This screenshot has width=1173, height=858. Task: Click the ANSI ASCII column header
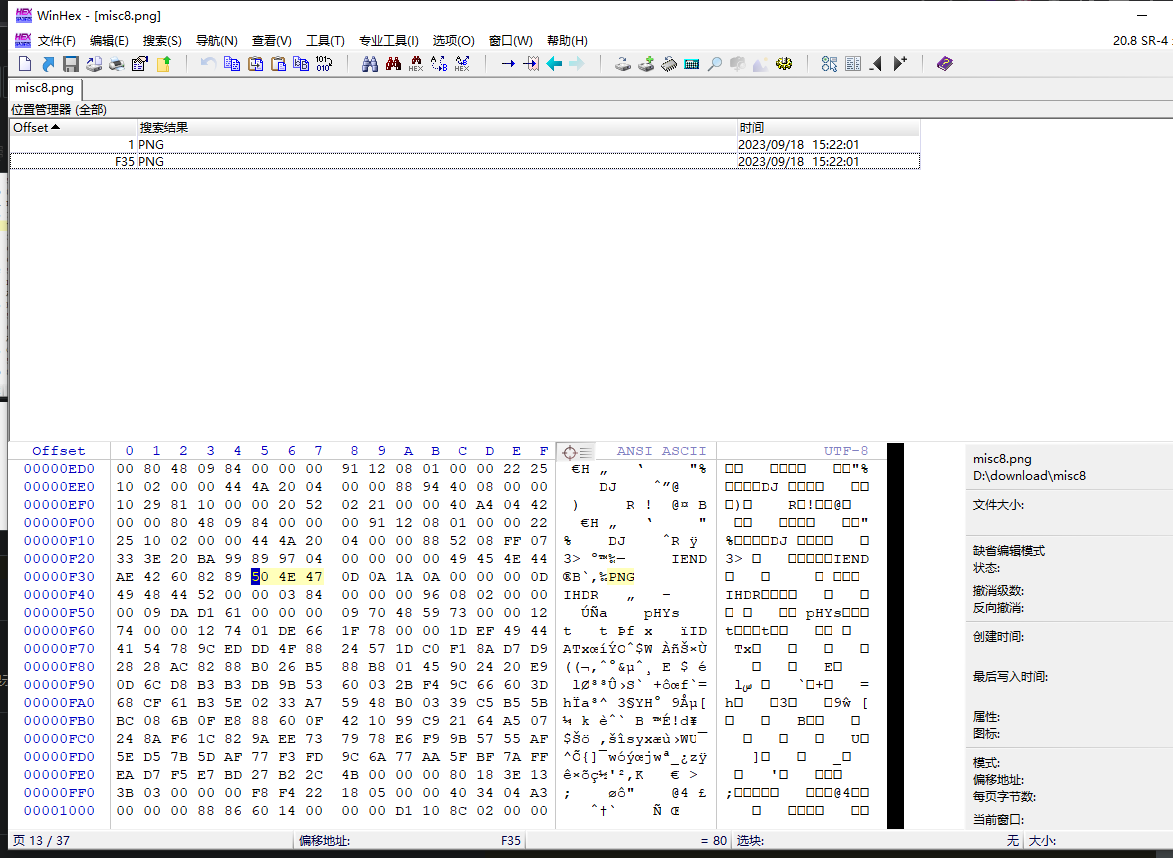tap(661, 451)
